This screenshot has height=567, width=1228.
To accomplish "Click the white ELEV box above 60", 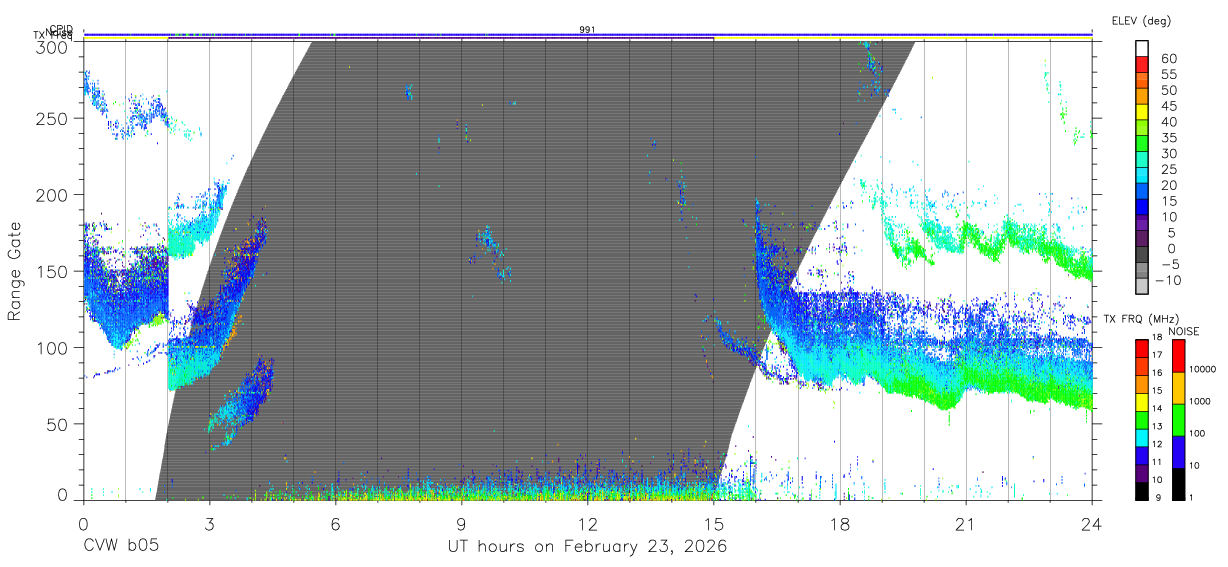I will pos(1141,50).
